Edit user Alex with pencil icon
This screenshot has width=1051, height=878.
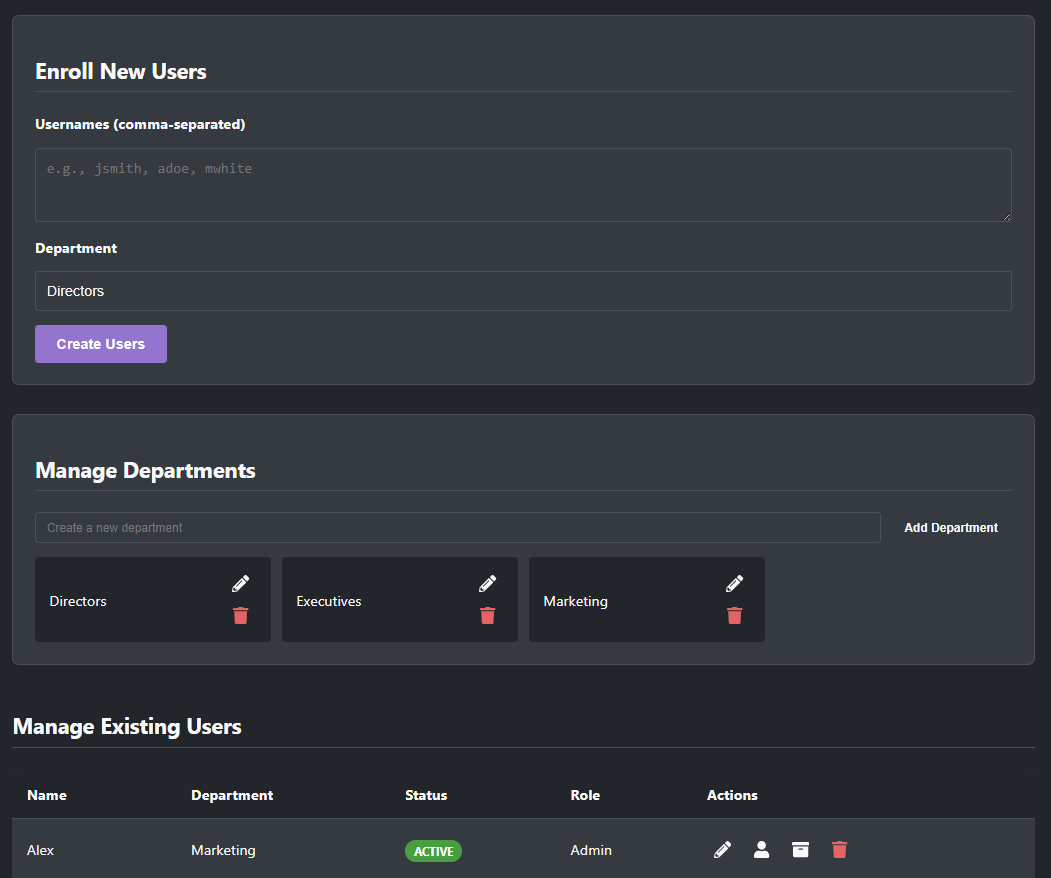point(723,850)
